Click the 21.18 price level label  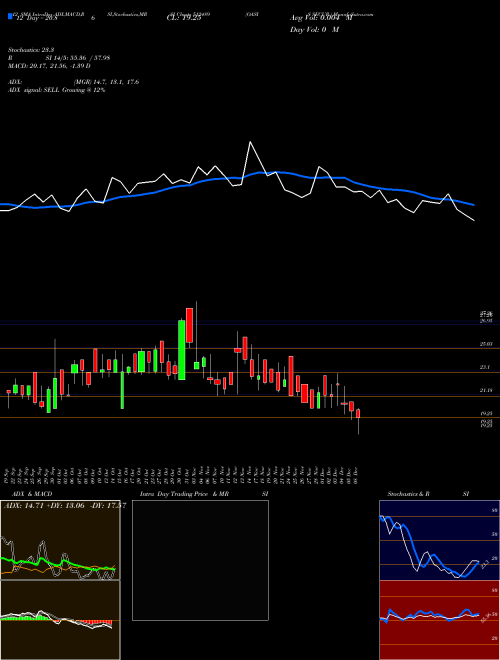pyautogui.click(x=487, y=391)
